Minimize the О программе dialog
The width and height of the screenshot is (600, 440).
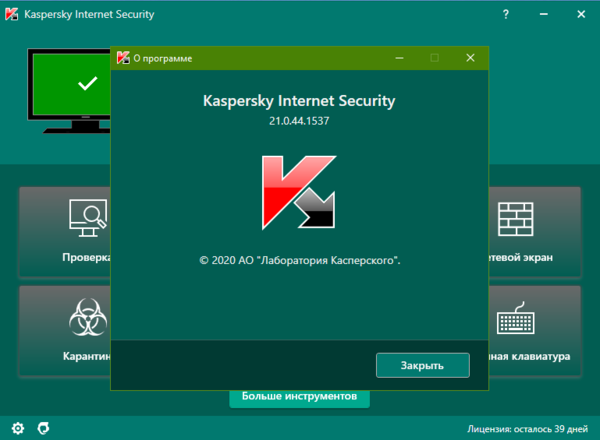point(399,58)
